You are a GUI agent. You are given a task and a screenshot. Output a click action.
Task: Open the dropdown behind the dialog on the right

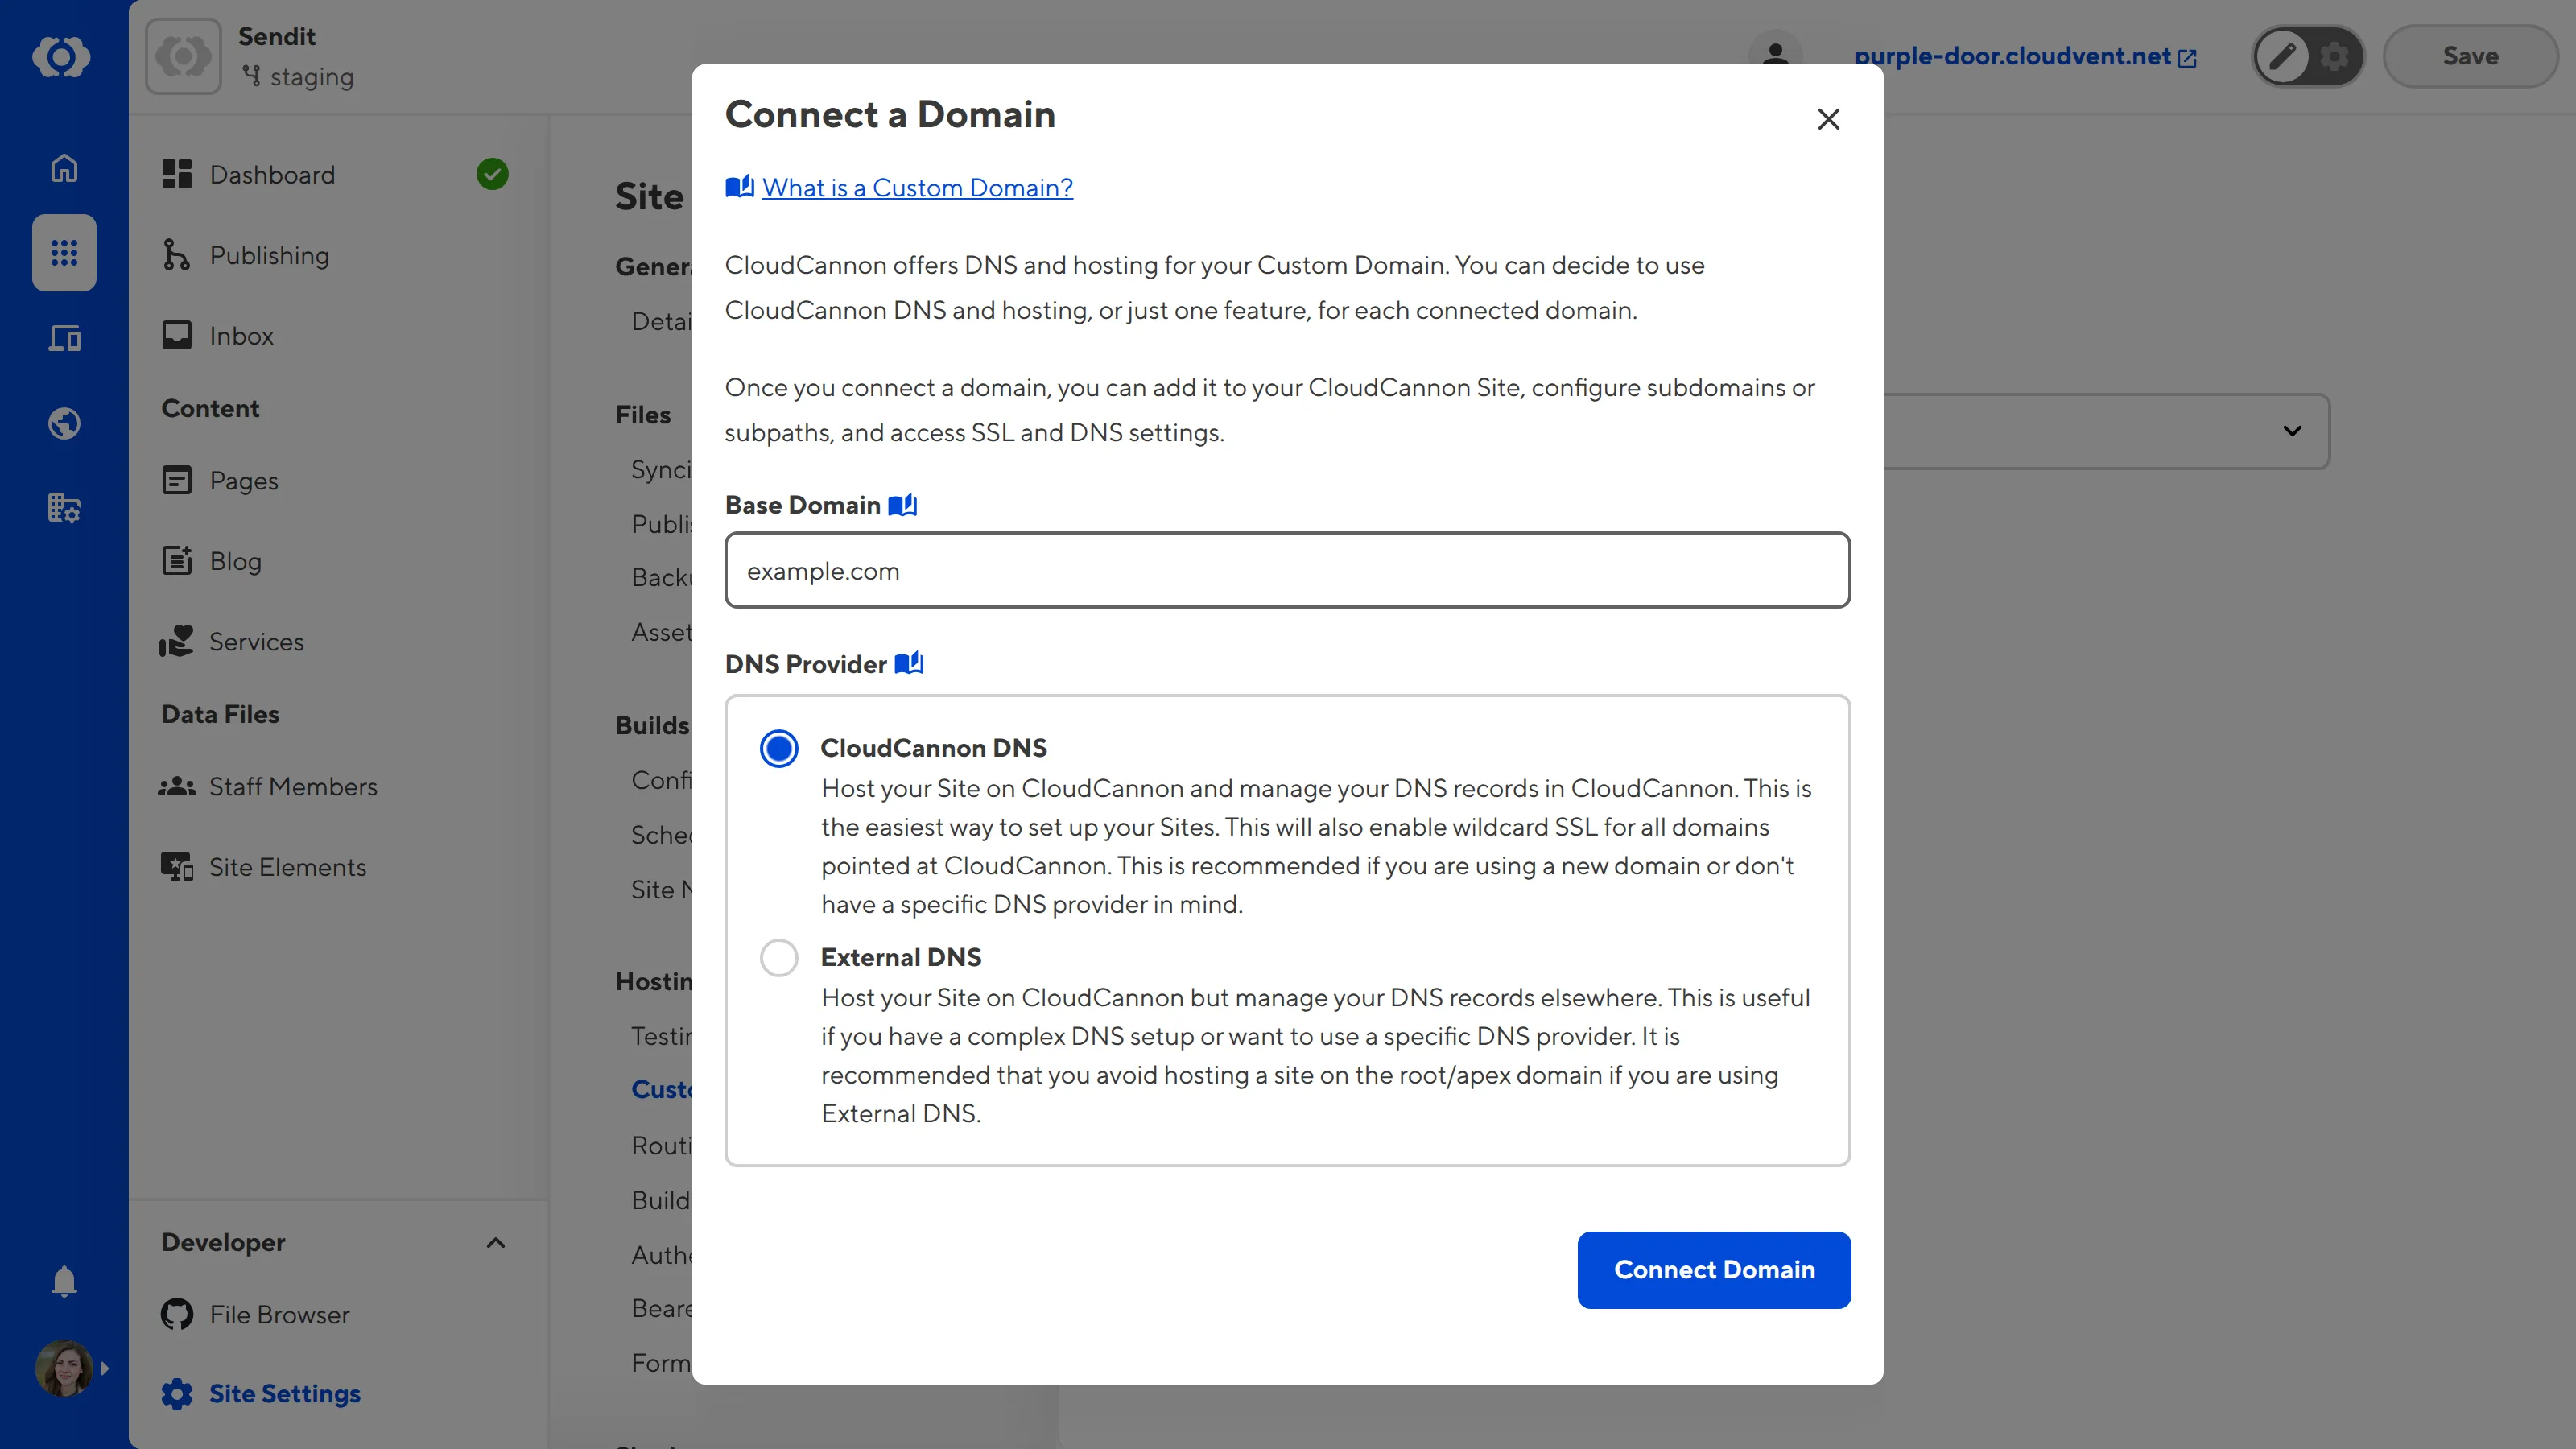pos(2292,431)
